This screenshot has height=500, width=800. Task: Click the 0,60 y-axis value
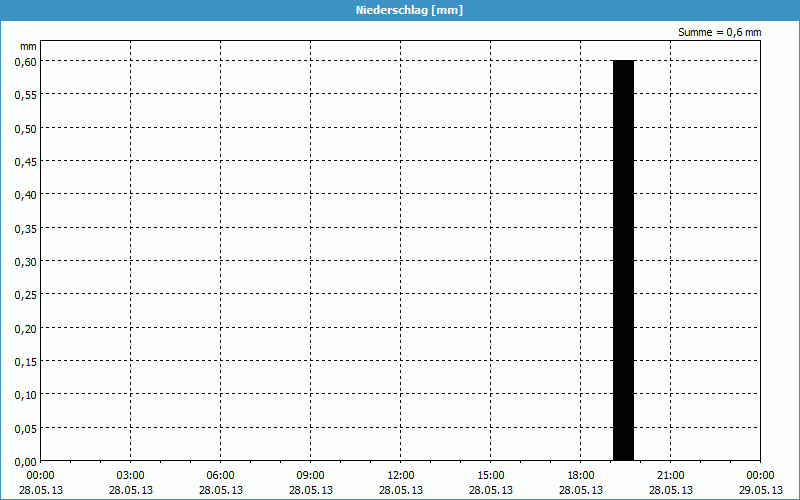(x=25, y=61)
